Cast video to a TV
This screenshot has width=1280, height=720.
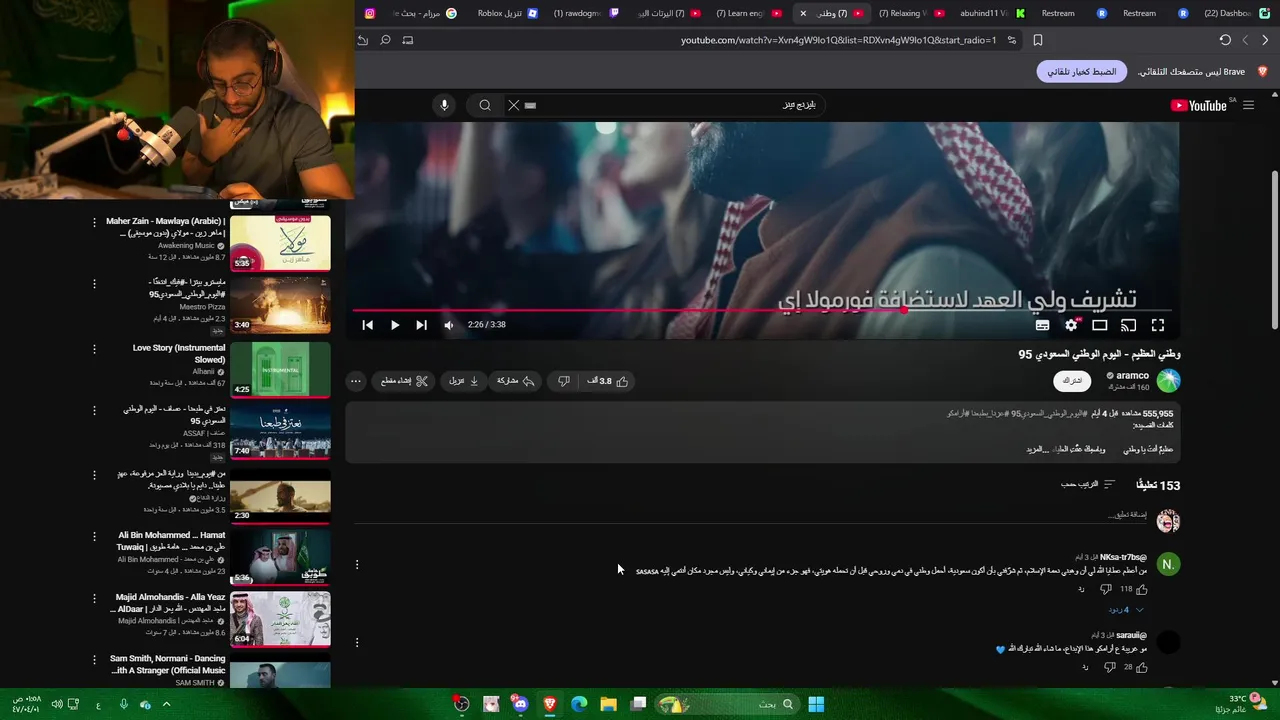[x=1128, y=325]
